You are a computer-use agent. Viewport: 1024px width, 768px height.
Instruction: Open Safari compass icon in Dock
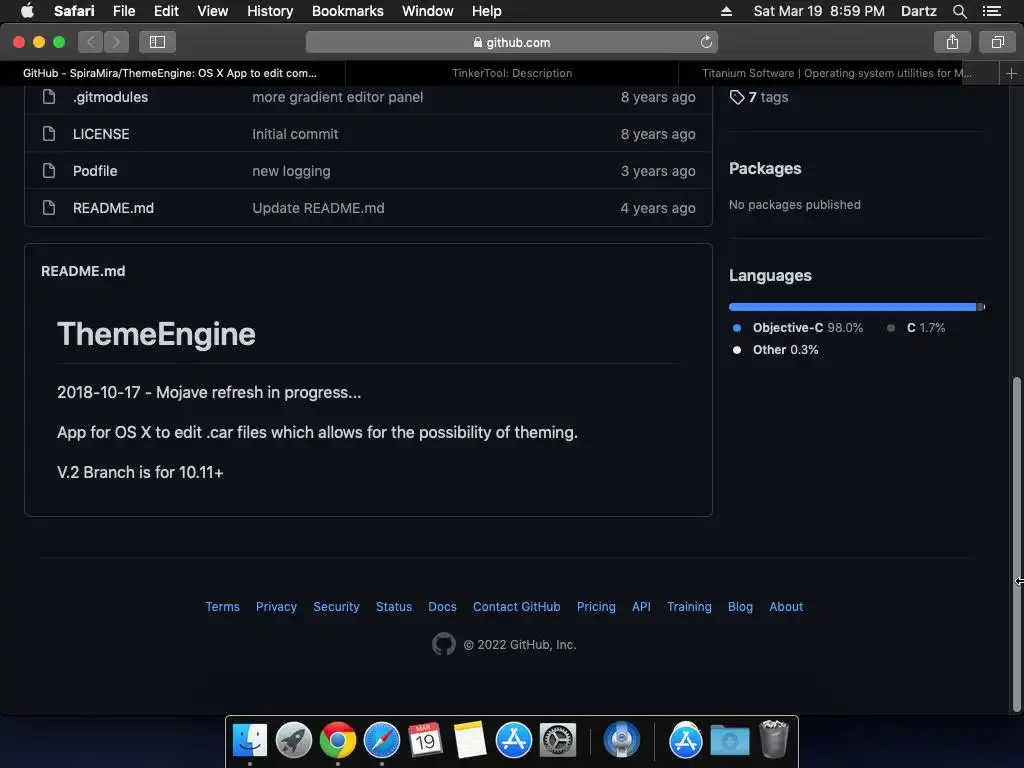(x=381, y=740)
